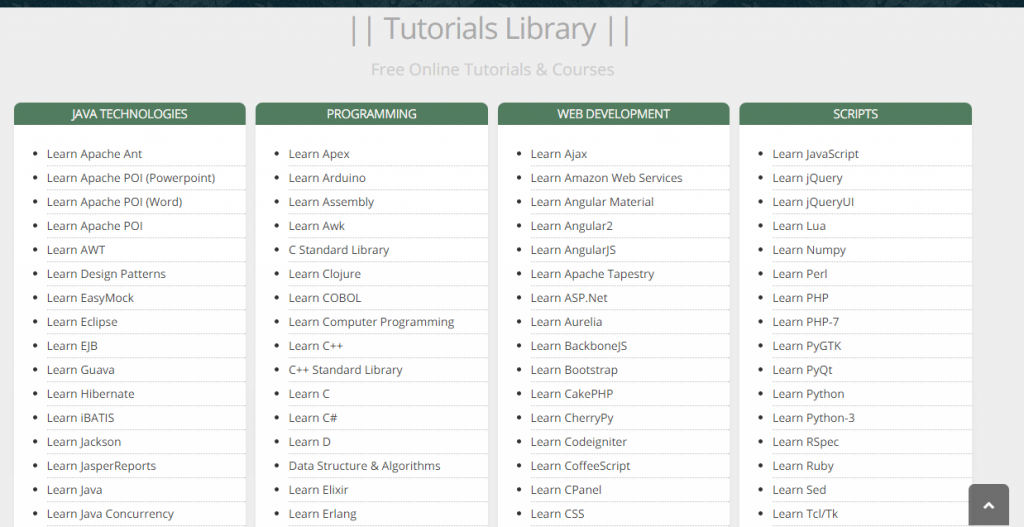Go to Learn Elixir

point(318,490)
